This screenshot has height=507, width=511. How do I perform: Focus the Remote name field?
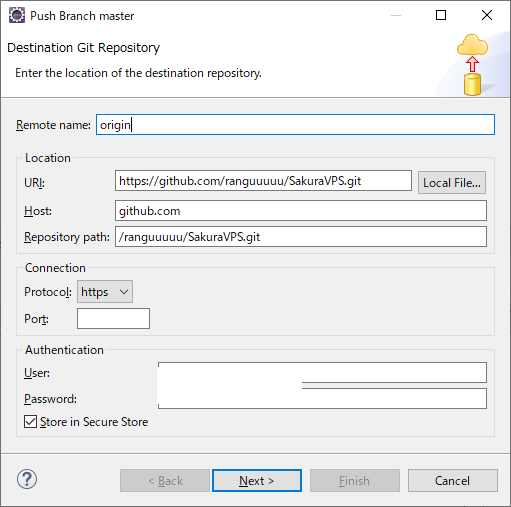click(x=295, y=125)
